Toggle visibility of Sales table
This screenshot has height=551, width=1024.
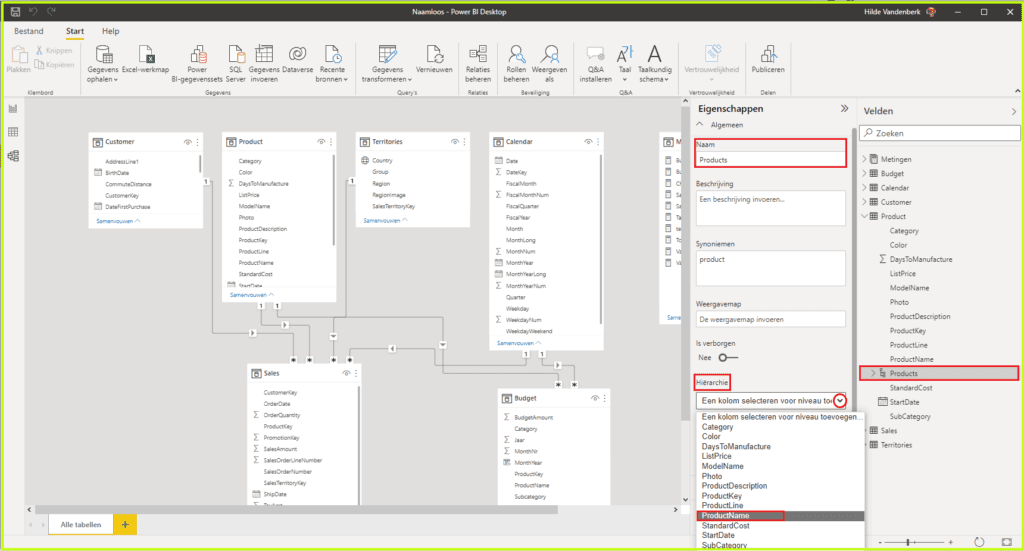[346, 373]
